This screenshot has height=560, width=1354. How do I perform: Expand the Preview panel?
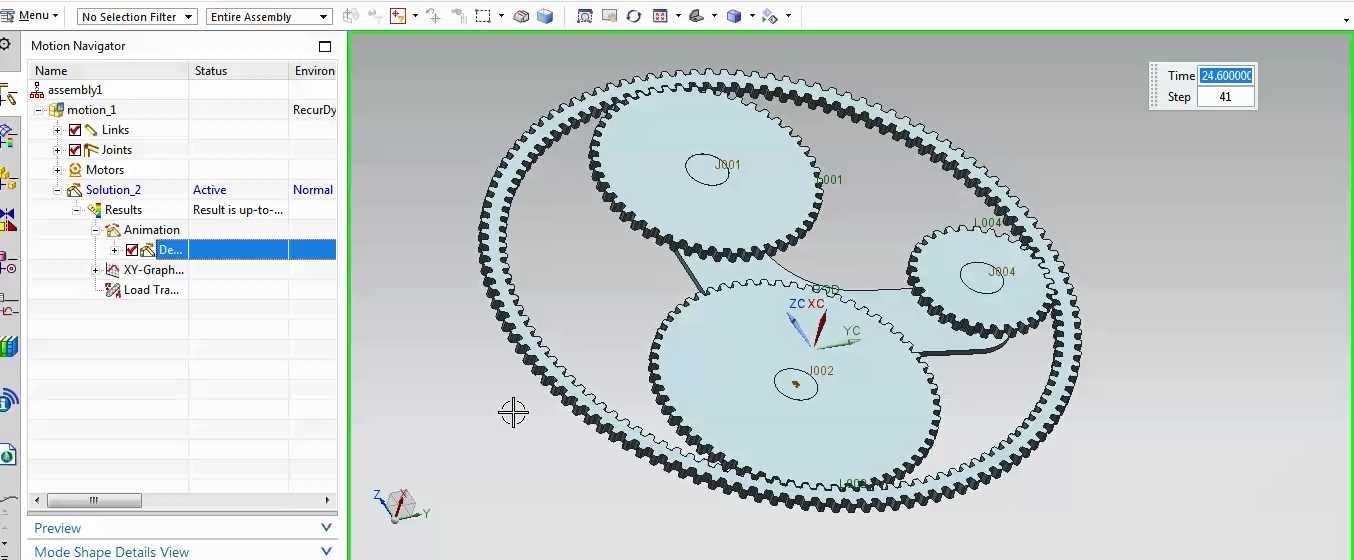tap(182, 528)
